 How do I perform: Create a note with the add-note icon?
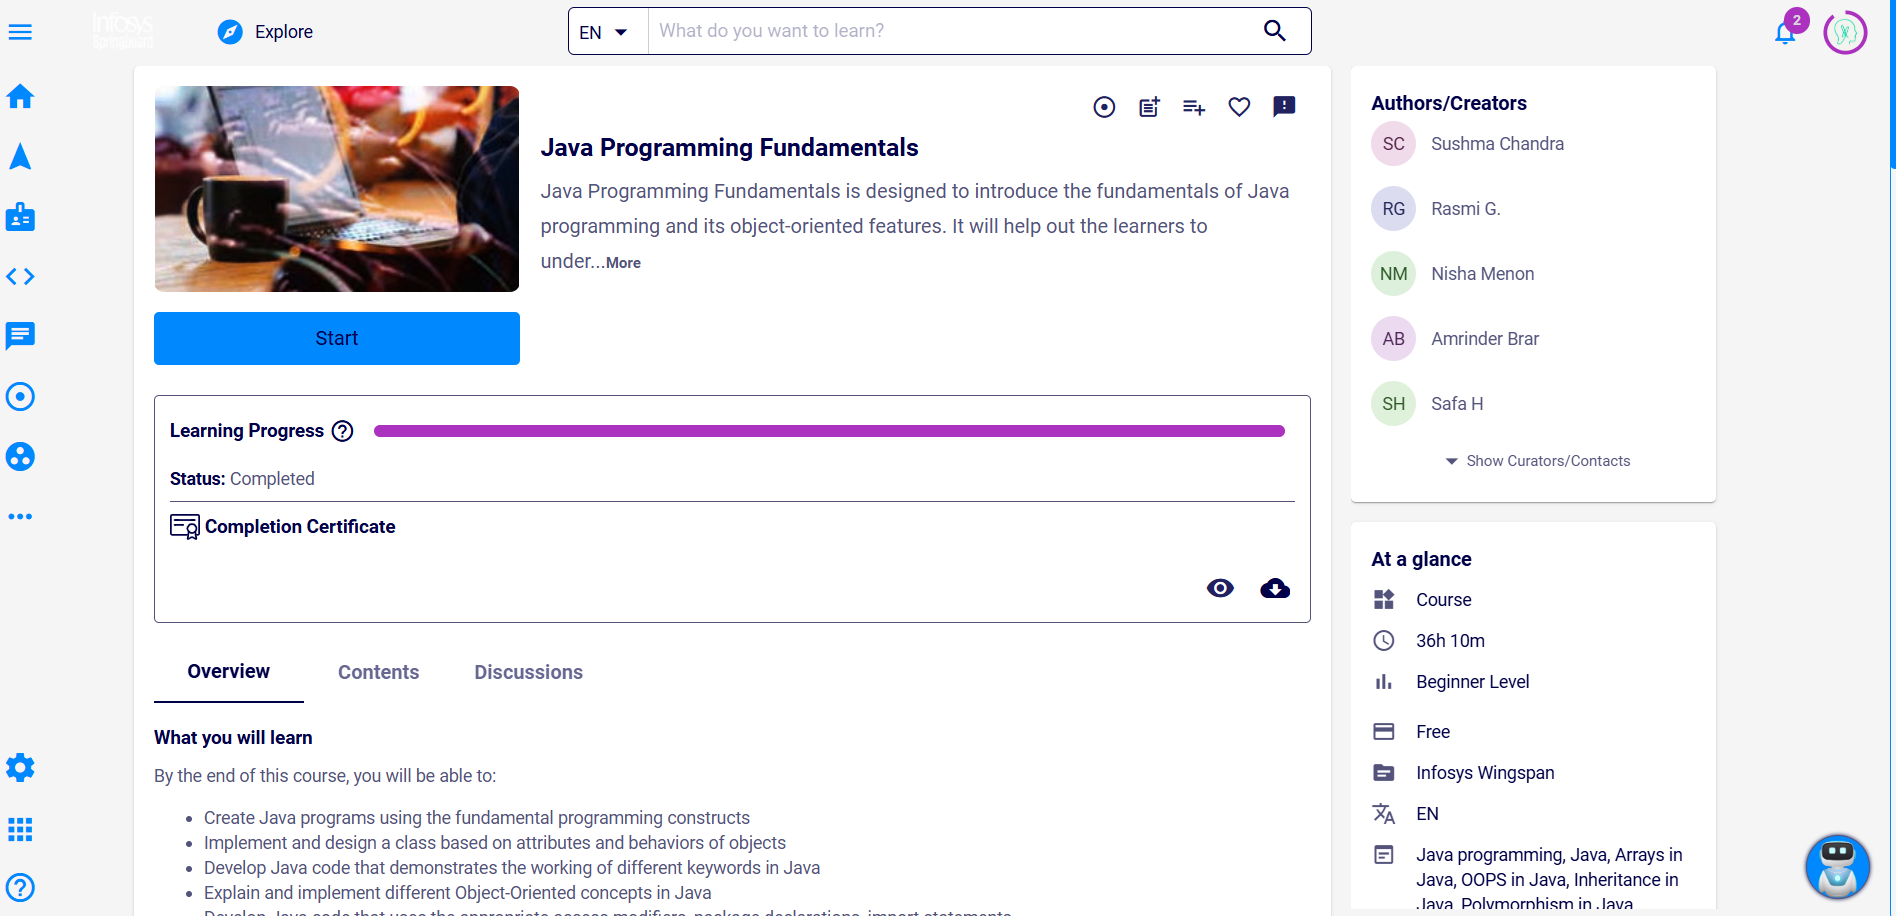coord(1148,106)
